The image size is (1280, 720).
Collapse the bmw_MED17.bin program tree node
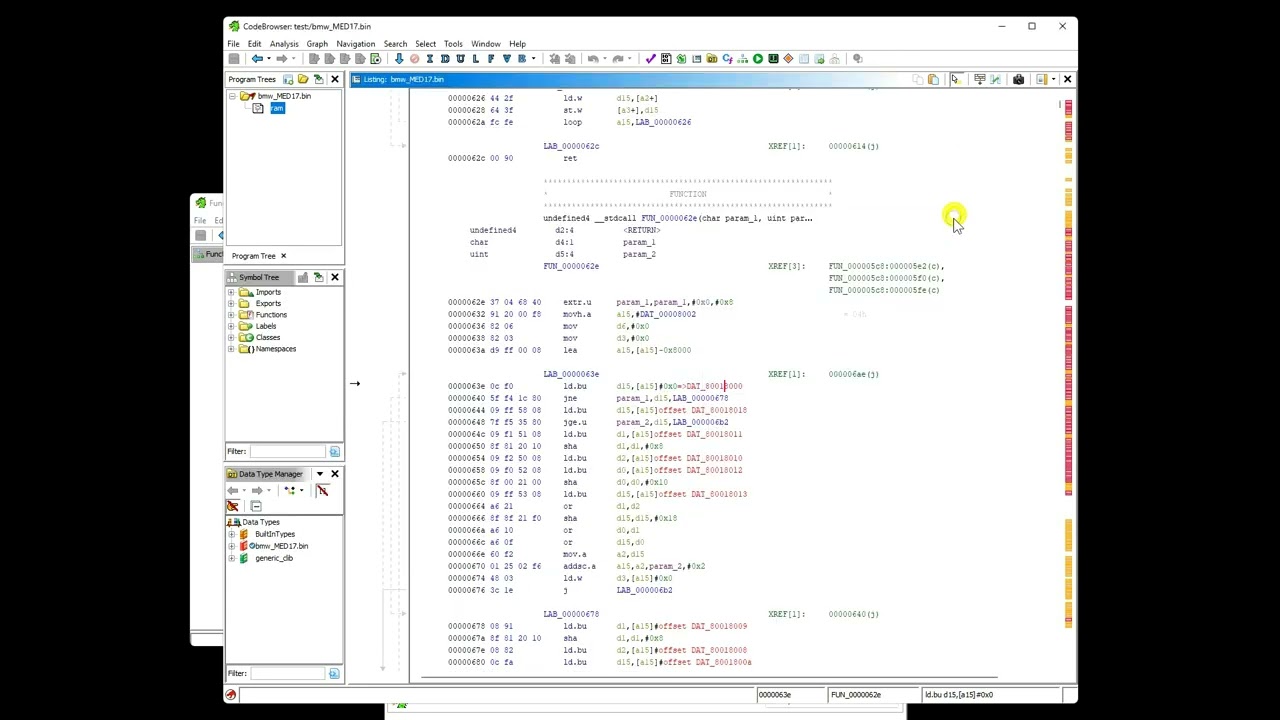[233, 96]
